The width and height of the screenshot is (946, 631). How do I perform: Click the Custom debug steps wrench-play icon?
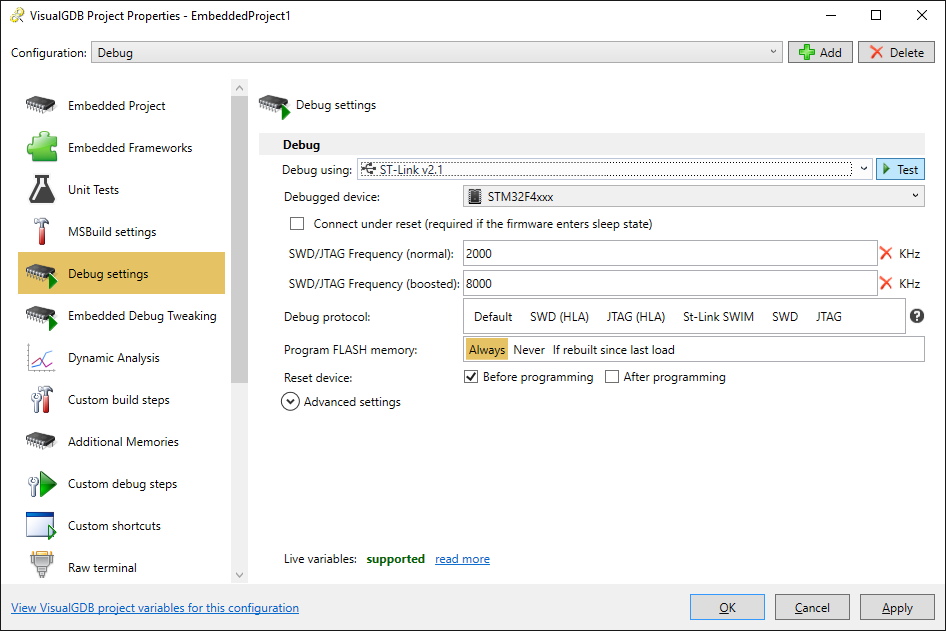click(42, 484)
